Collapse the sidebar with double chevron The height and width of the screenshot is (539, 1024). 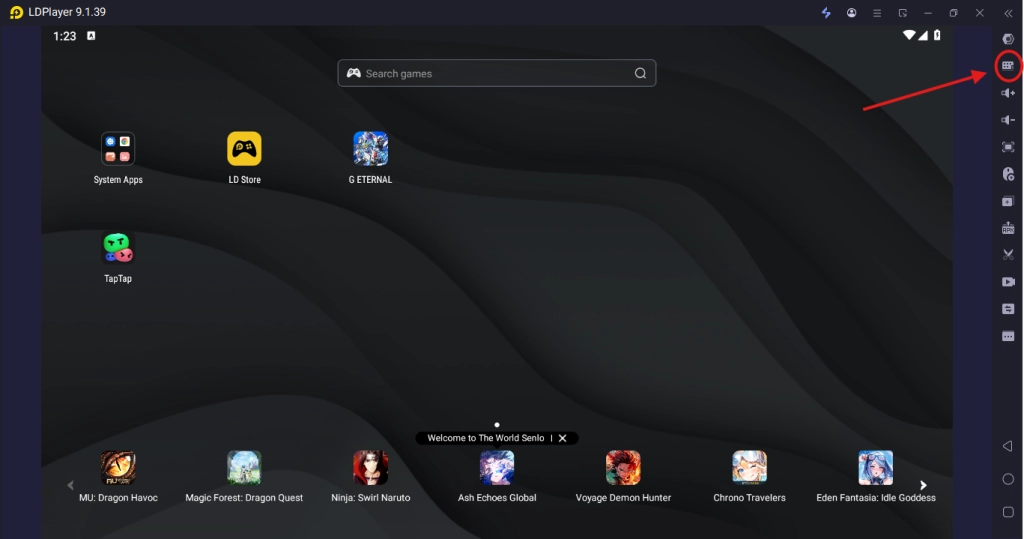point(1008,12)
